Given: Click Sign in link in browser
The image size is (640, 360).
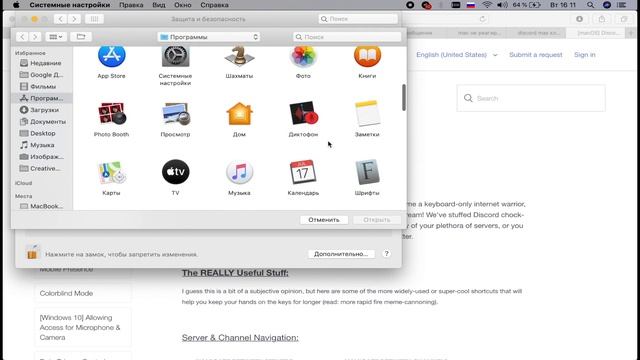Looking at the screenshot, I should point(584,55).
